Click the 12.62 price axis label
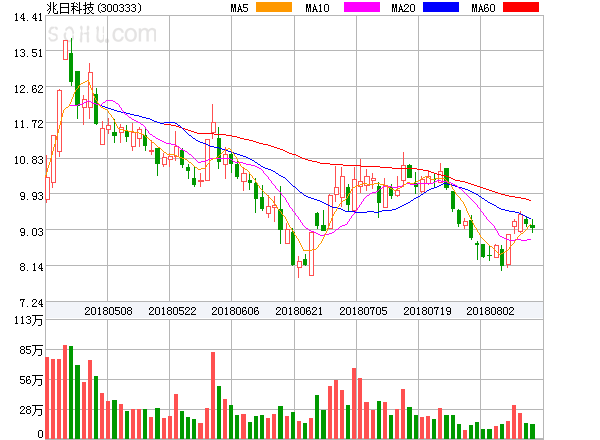 click(28, 89)
